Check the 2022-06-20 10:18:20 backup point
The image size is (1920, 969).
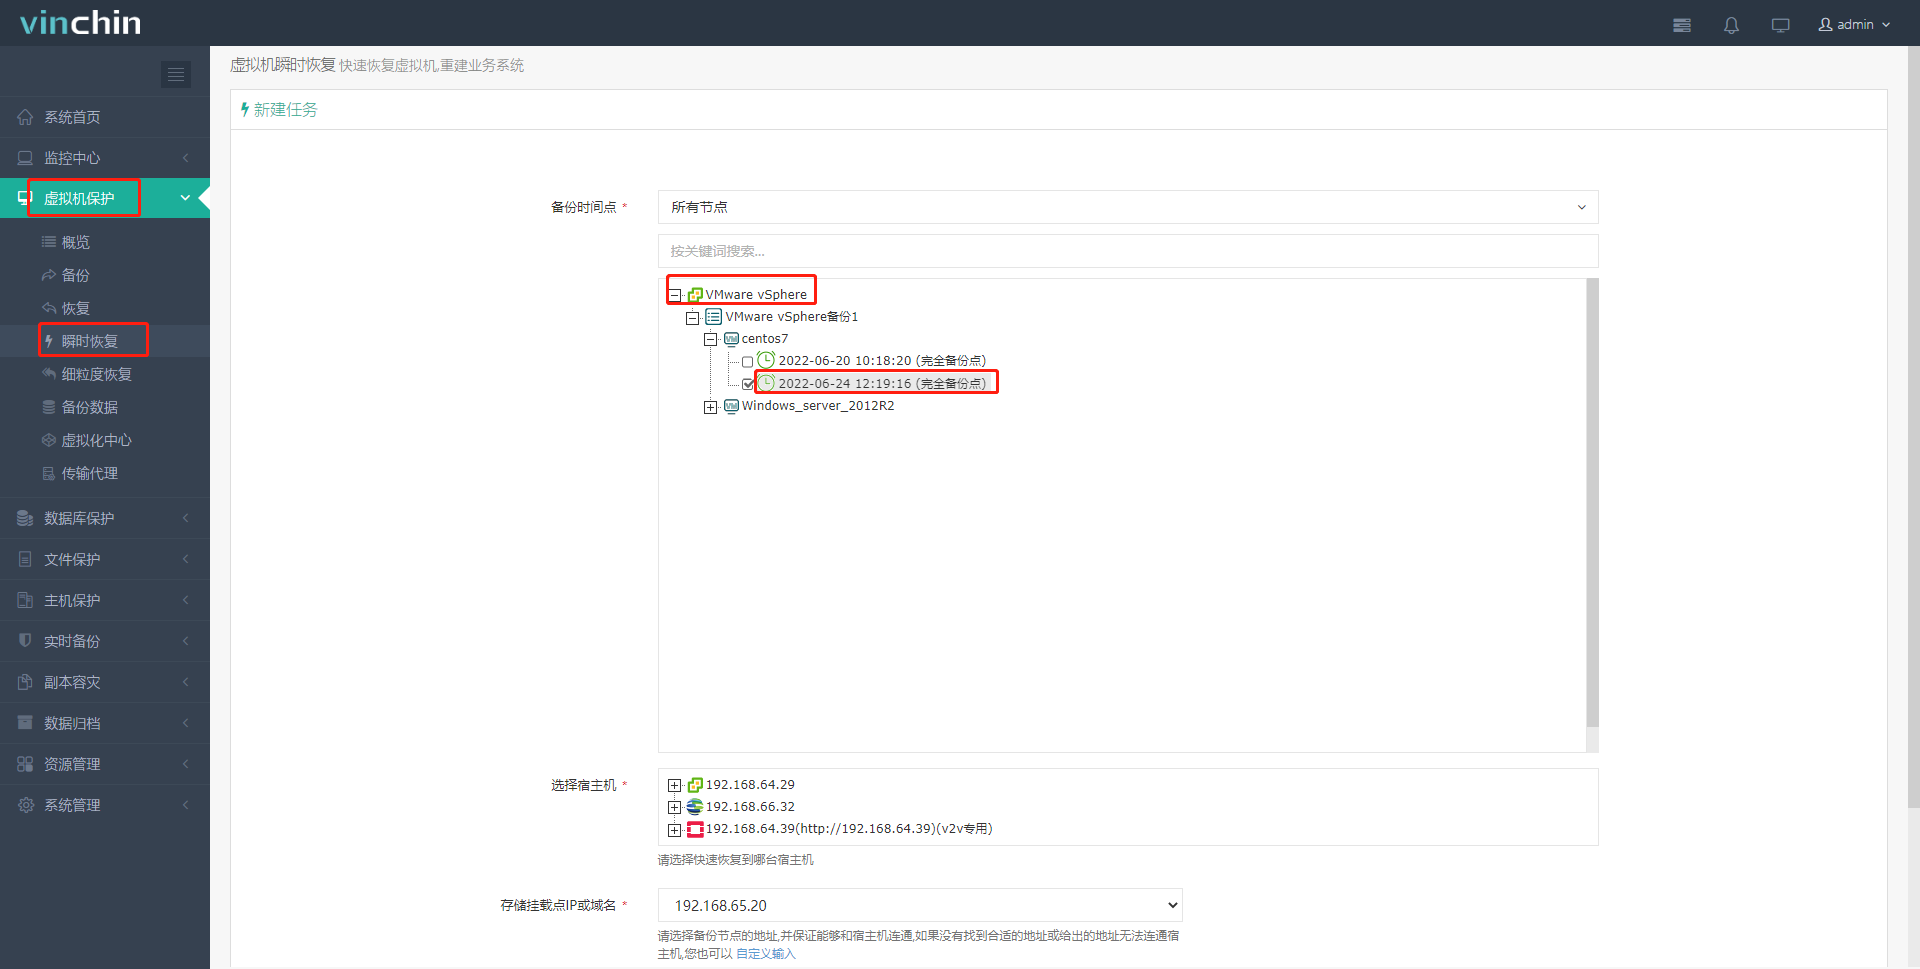point(747,362)
